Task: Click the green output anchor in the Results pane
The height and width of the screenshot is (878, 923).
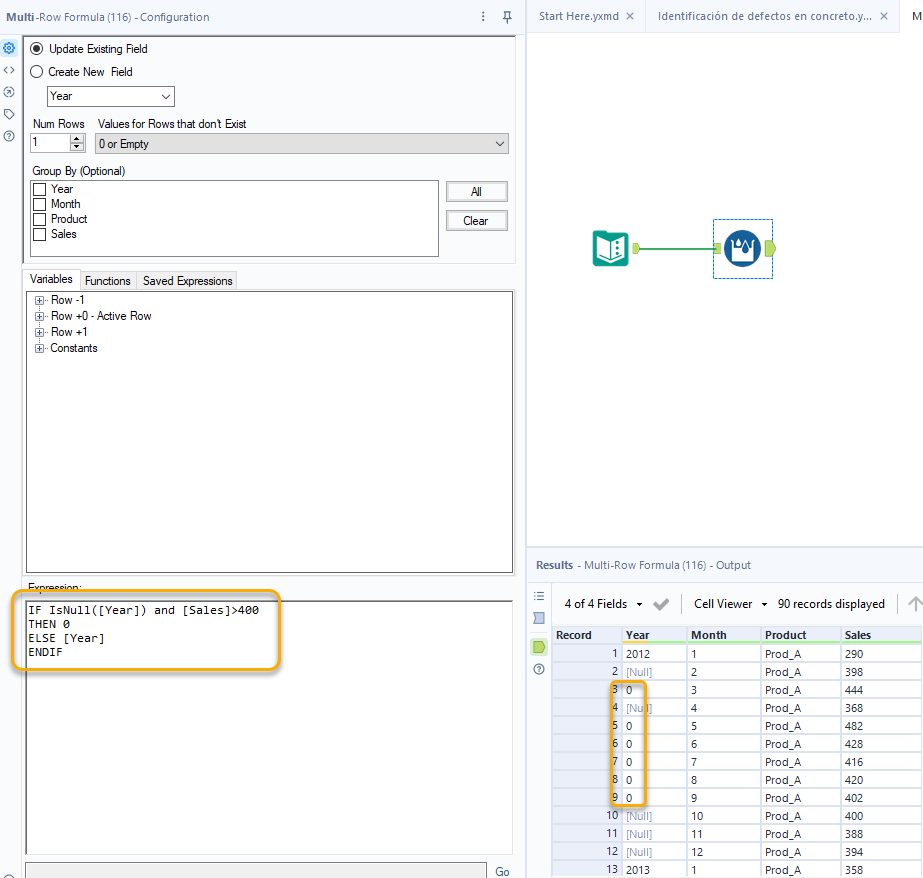Action: [x=539, y=647]
